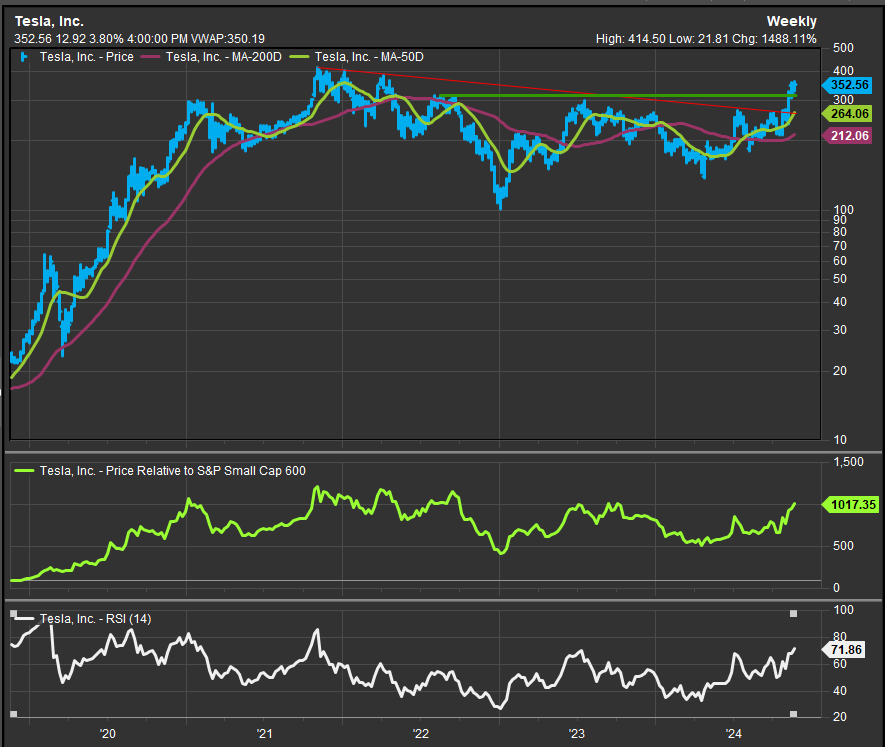
Task: Click the 'Weekly' interval label
Action: [x=791, y=21]
